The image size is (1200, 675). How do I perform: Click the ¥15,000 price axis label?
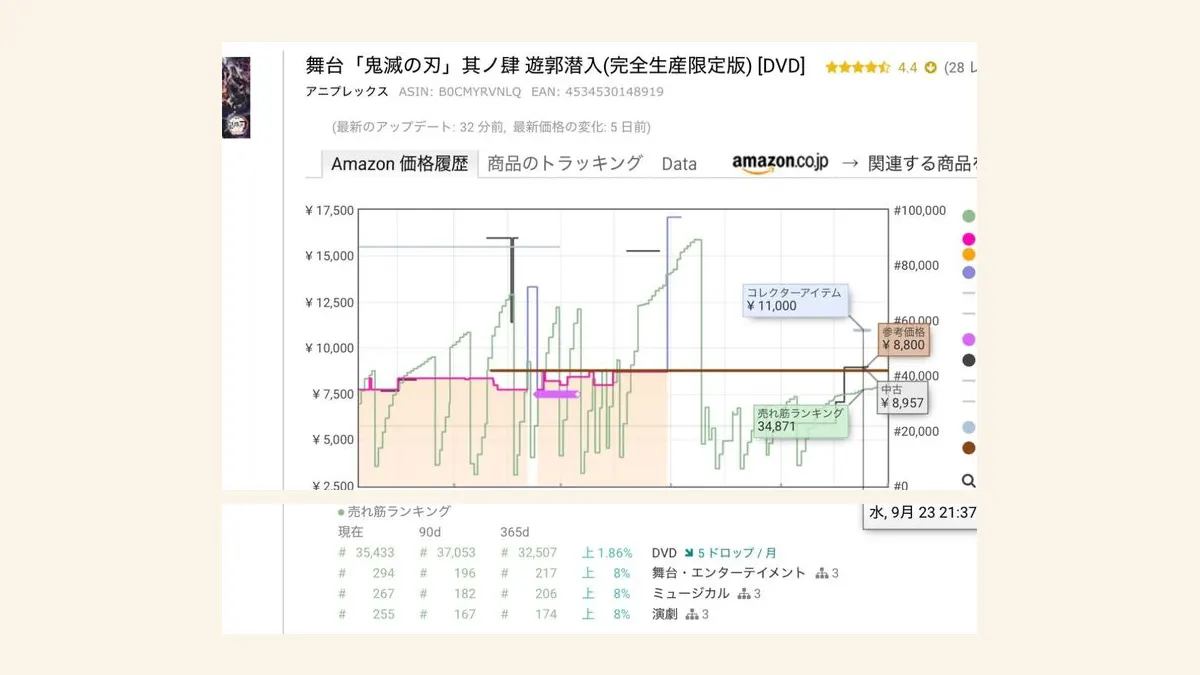(x=329, y=256)
